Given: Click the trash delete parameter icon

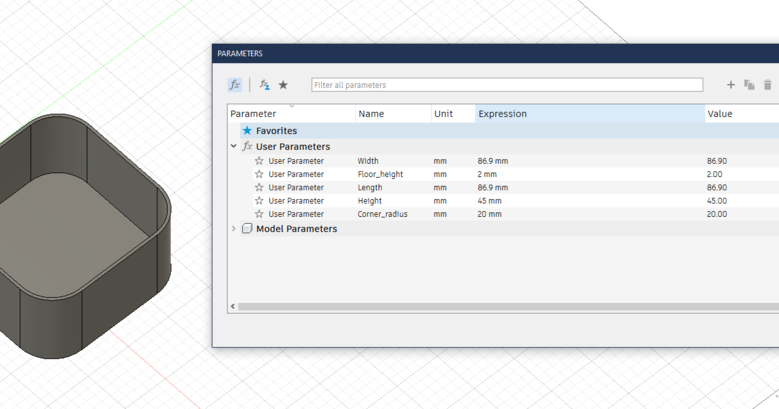Looking at the screenshot, I should click(767, 85).
